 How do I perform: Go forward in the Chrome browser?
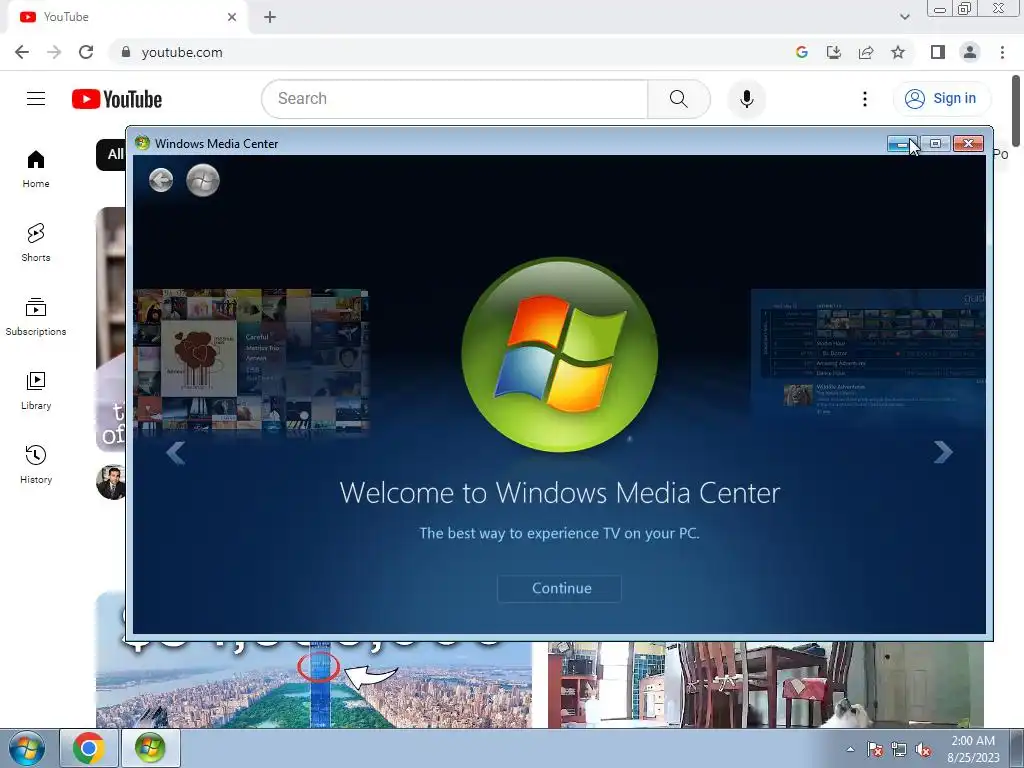click(54, 52)
